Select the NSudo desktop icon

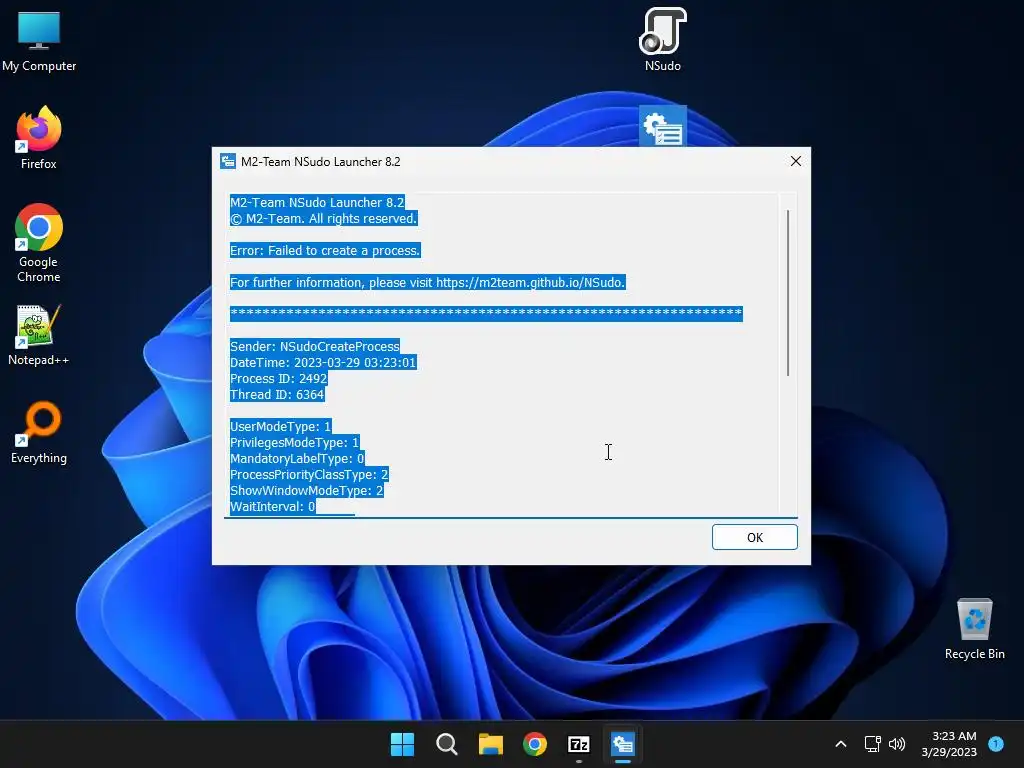(663, 40)
